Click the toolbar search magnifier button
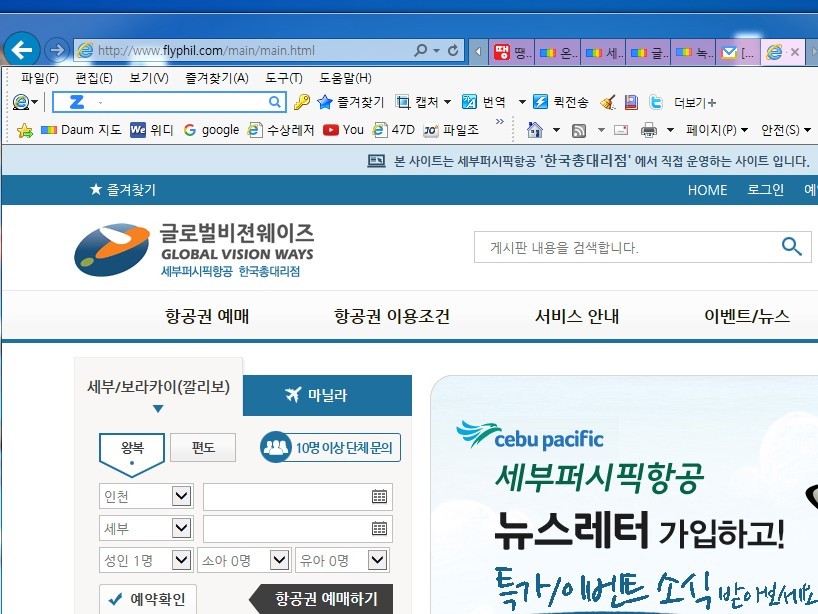This screenshot has width=818, height=614. point(275,102)
